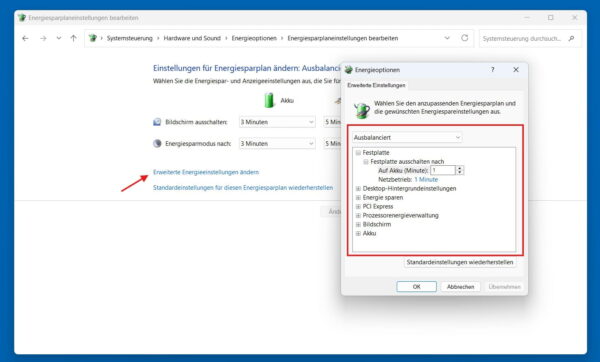This screenshot has width=600, height=362.
Task: Click the control panel icon in the address bar
Action: tap(93, 38)
